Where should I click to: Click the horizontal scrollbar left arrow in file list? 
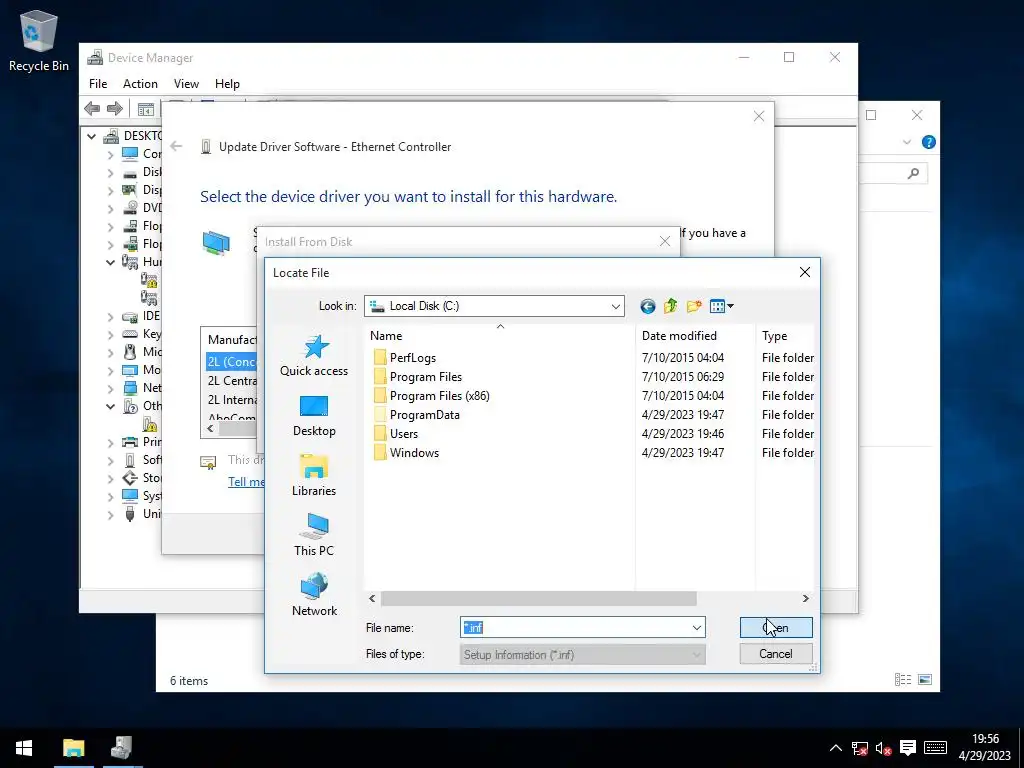[x=372, y=598]
